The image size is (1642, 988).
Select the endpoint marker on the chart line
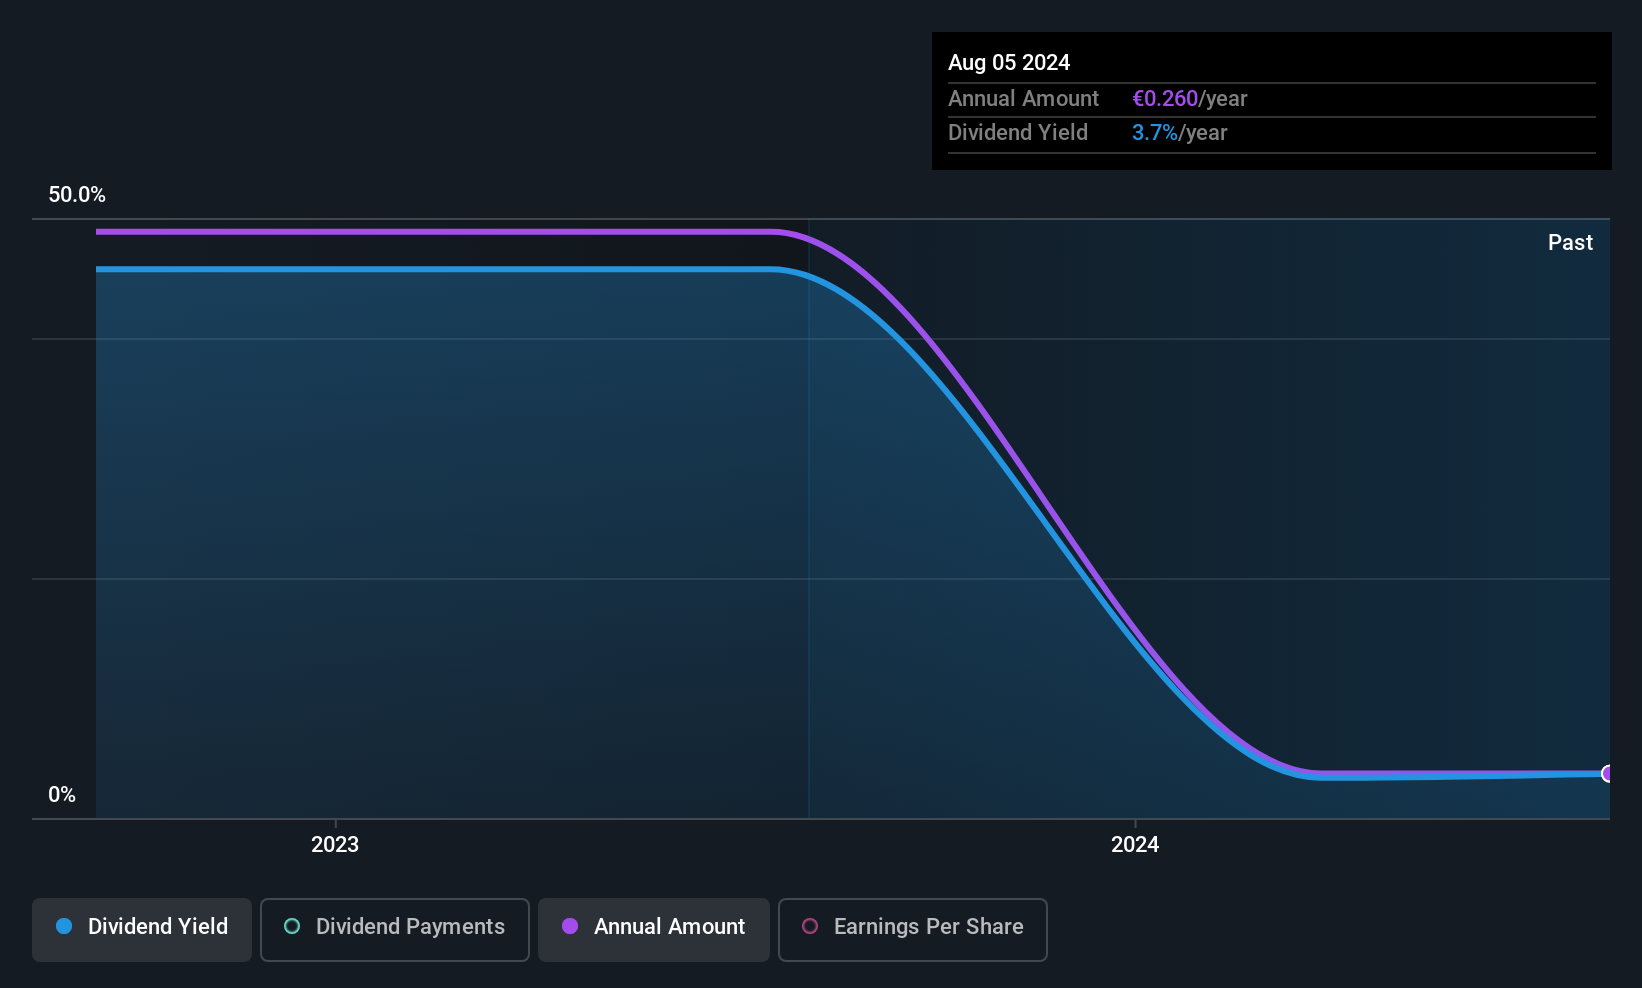point(1608,773)
